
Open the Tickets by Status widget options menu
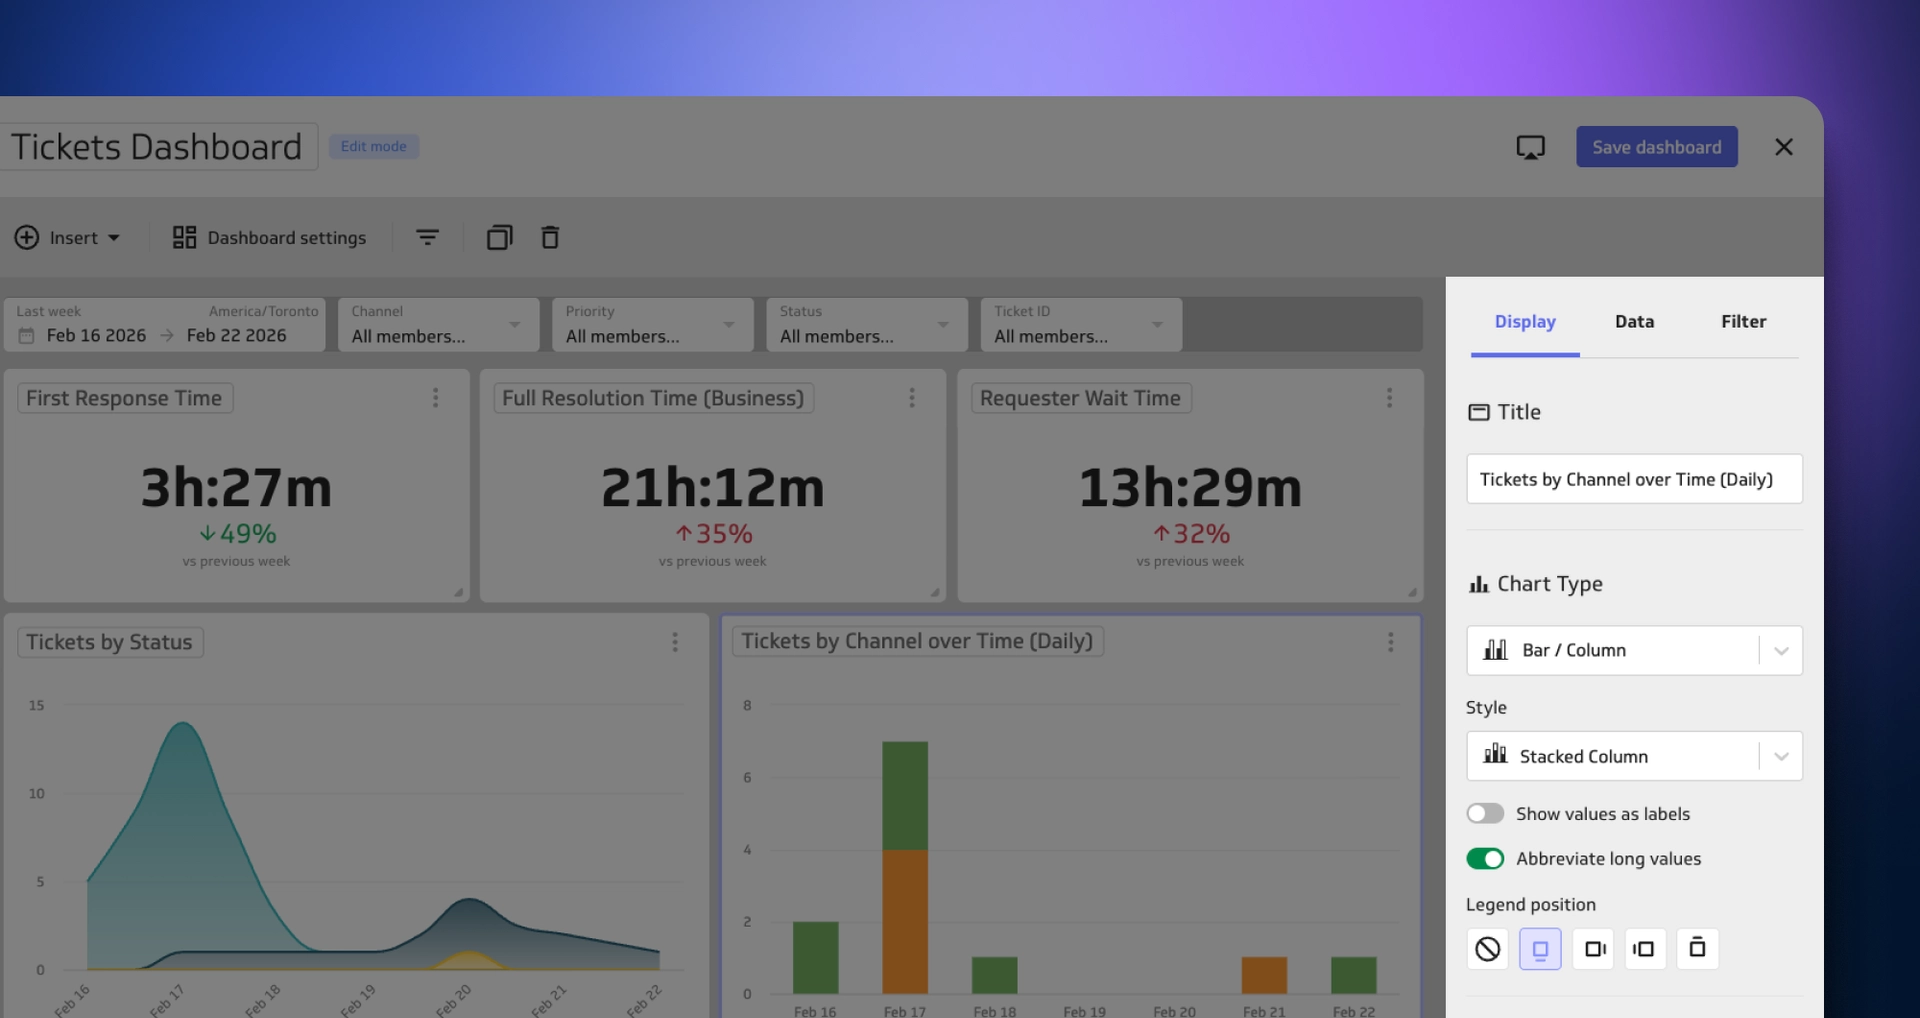pyautogui.click(x=674, y=642)
